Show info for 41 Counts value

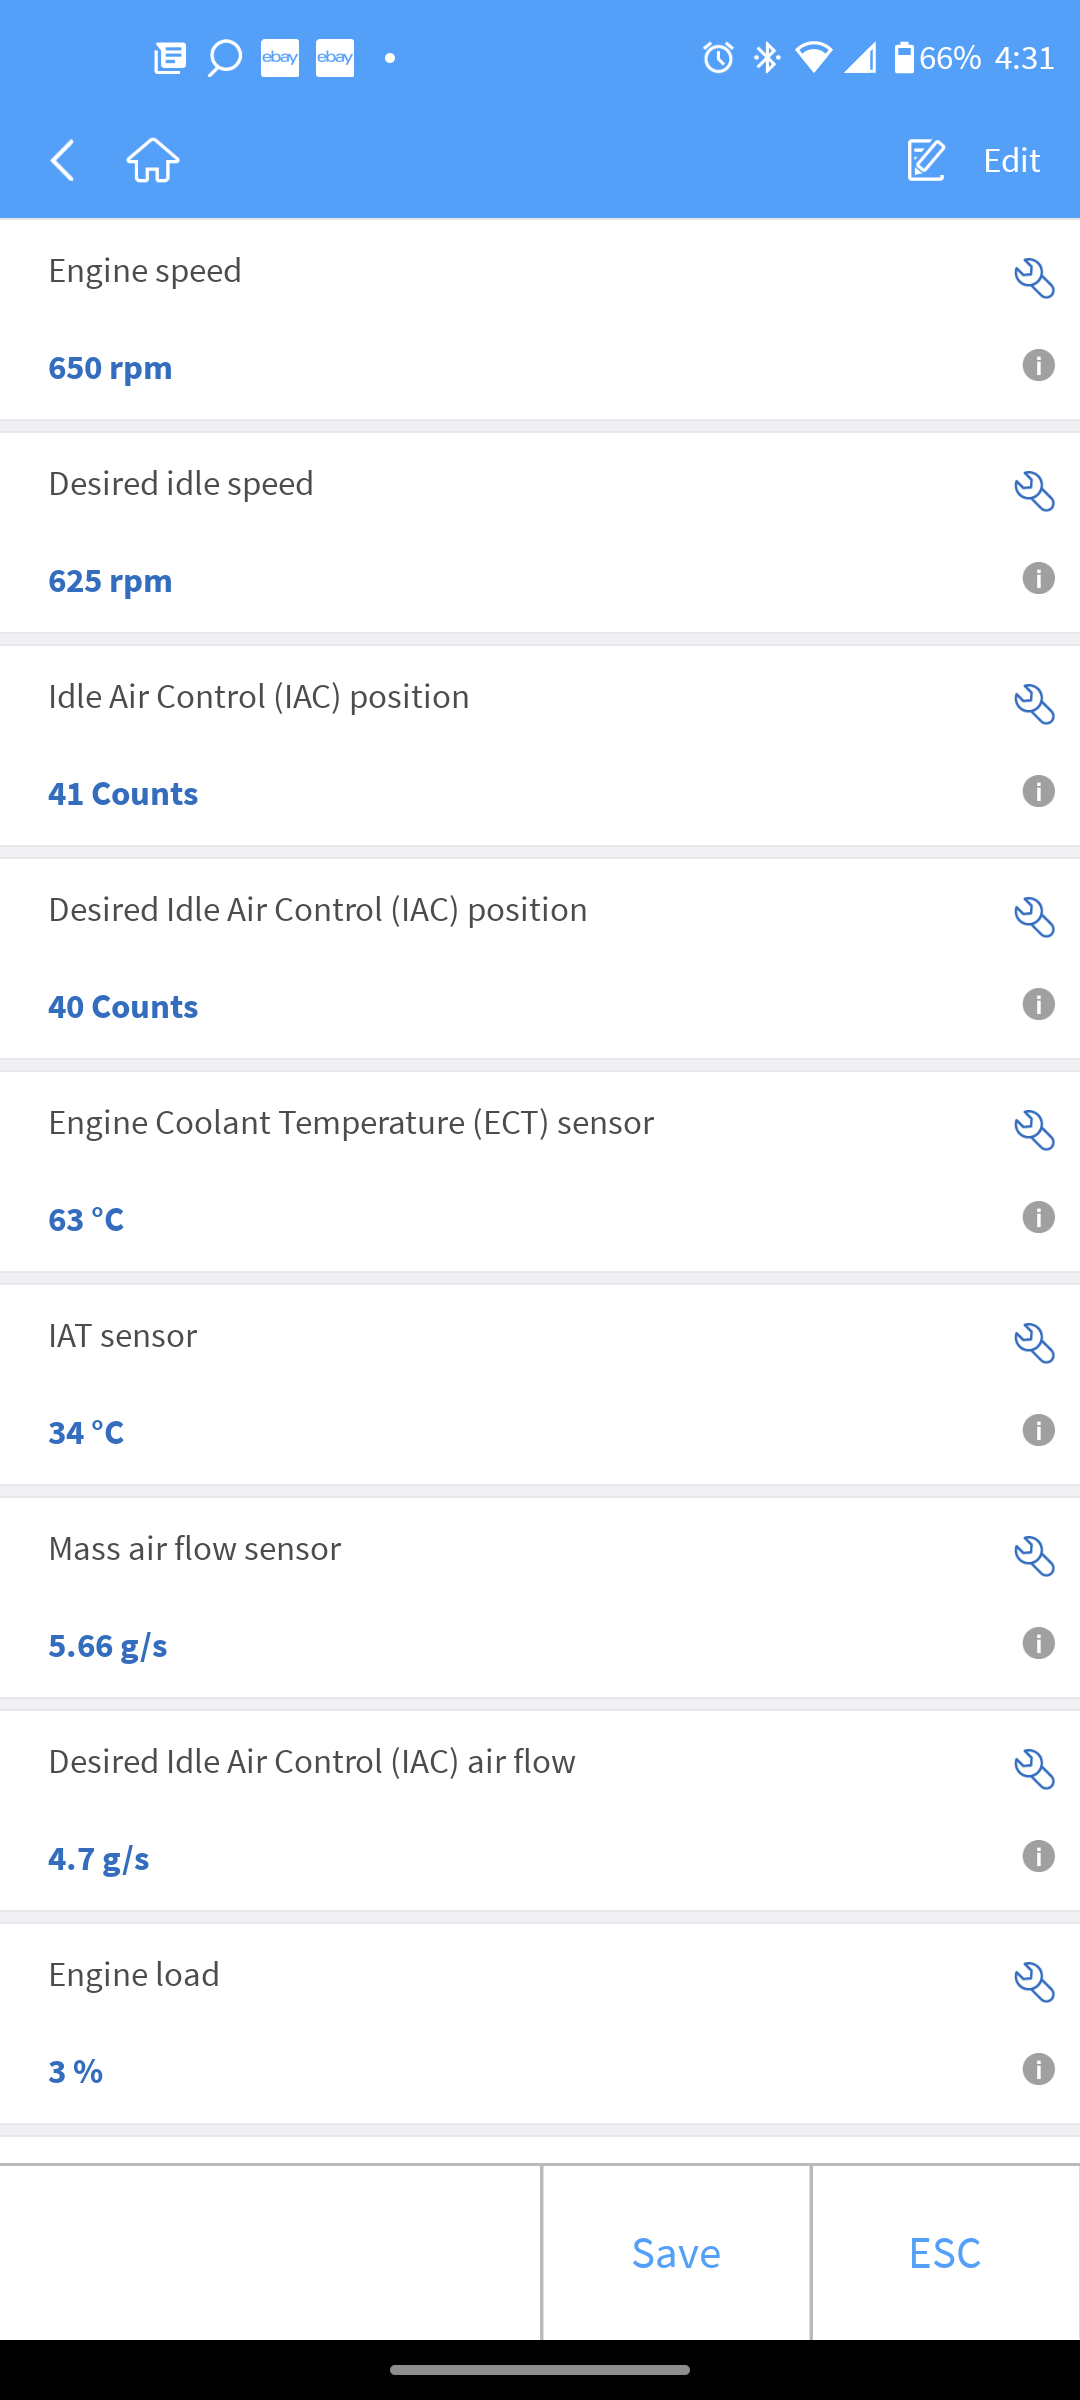tap(1038, 791)
